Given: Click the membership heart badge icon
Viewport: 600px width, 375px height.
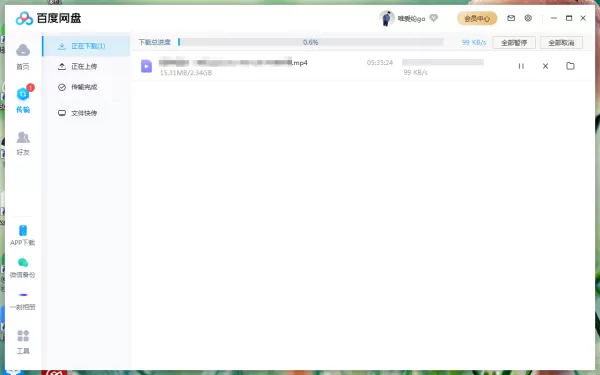Looking at the screenshot, I should (x=434, y=18).
